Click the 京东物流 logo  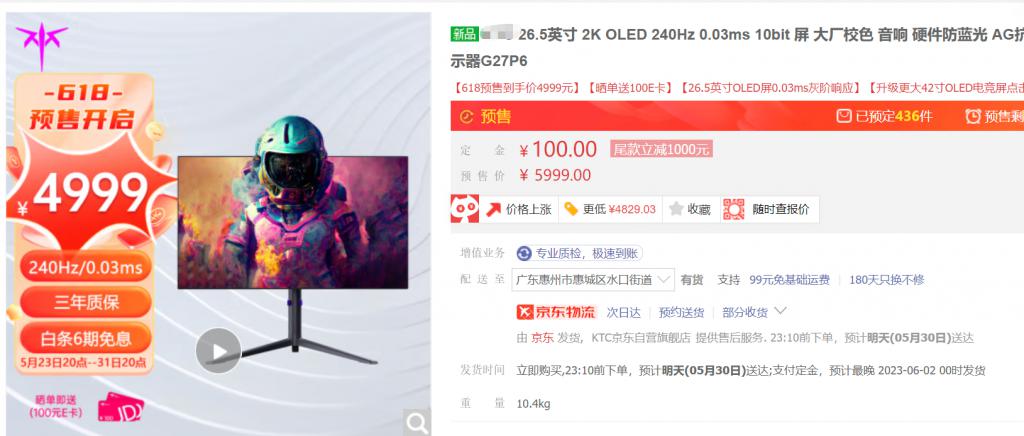pos(556,312)
